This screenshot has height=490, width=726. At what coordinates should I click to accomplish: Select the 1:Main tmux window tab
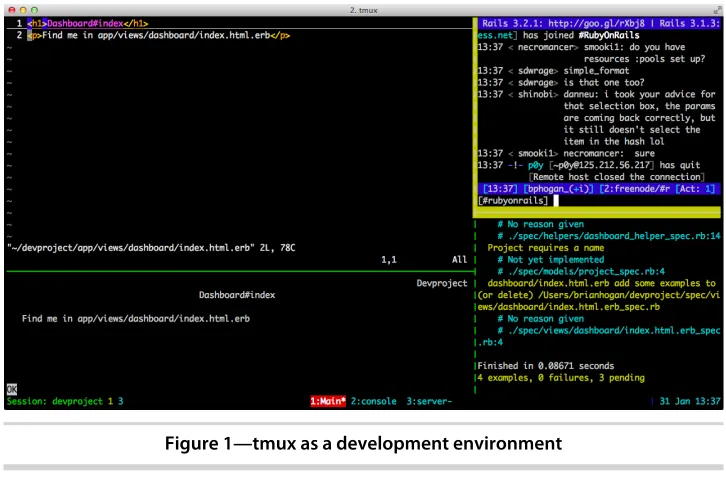pyautogui.click(x=328, y=401)
